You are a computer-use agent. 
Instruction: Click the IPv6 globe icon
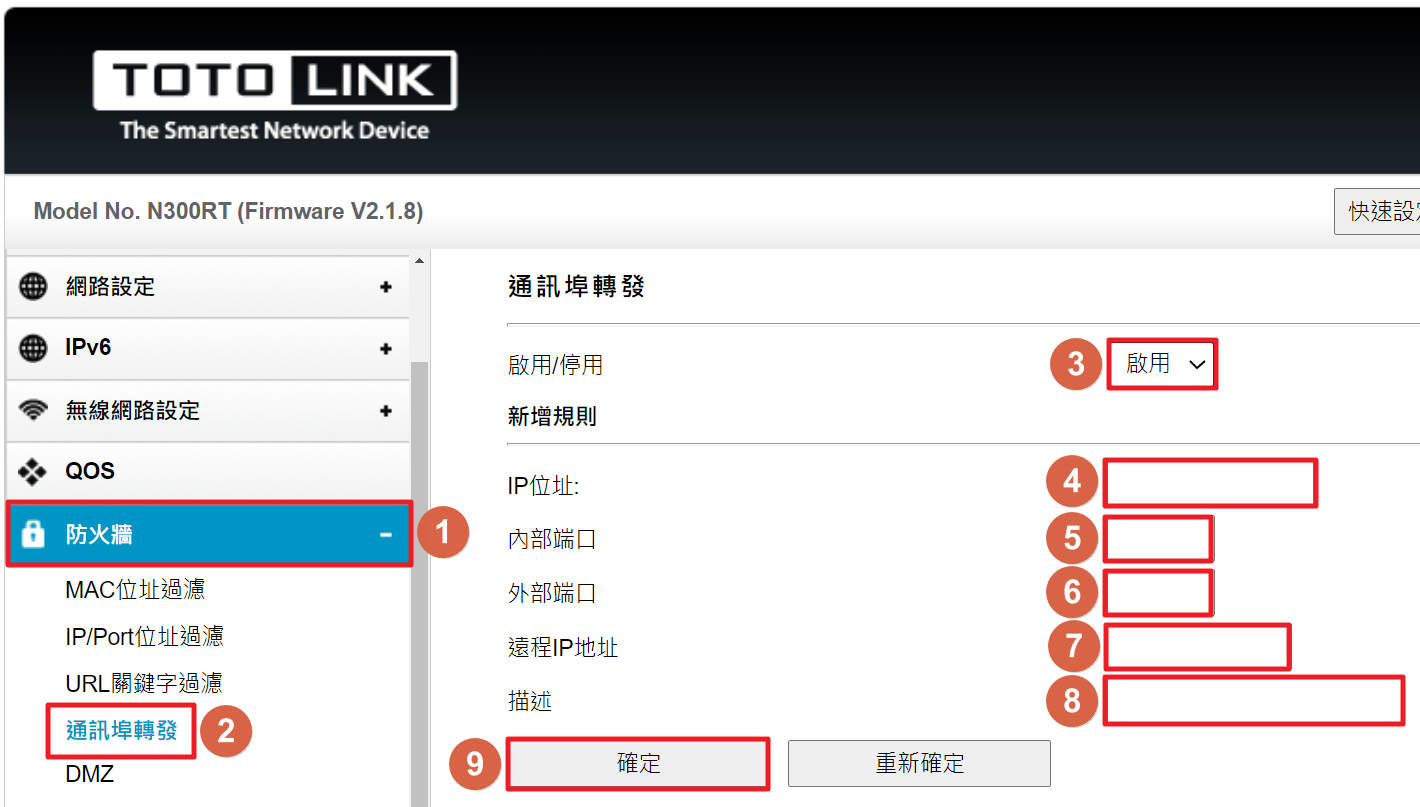click(33, 348)
